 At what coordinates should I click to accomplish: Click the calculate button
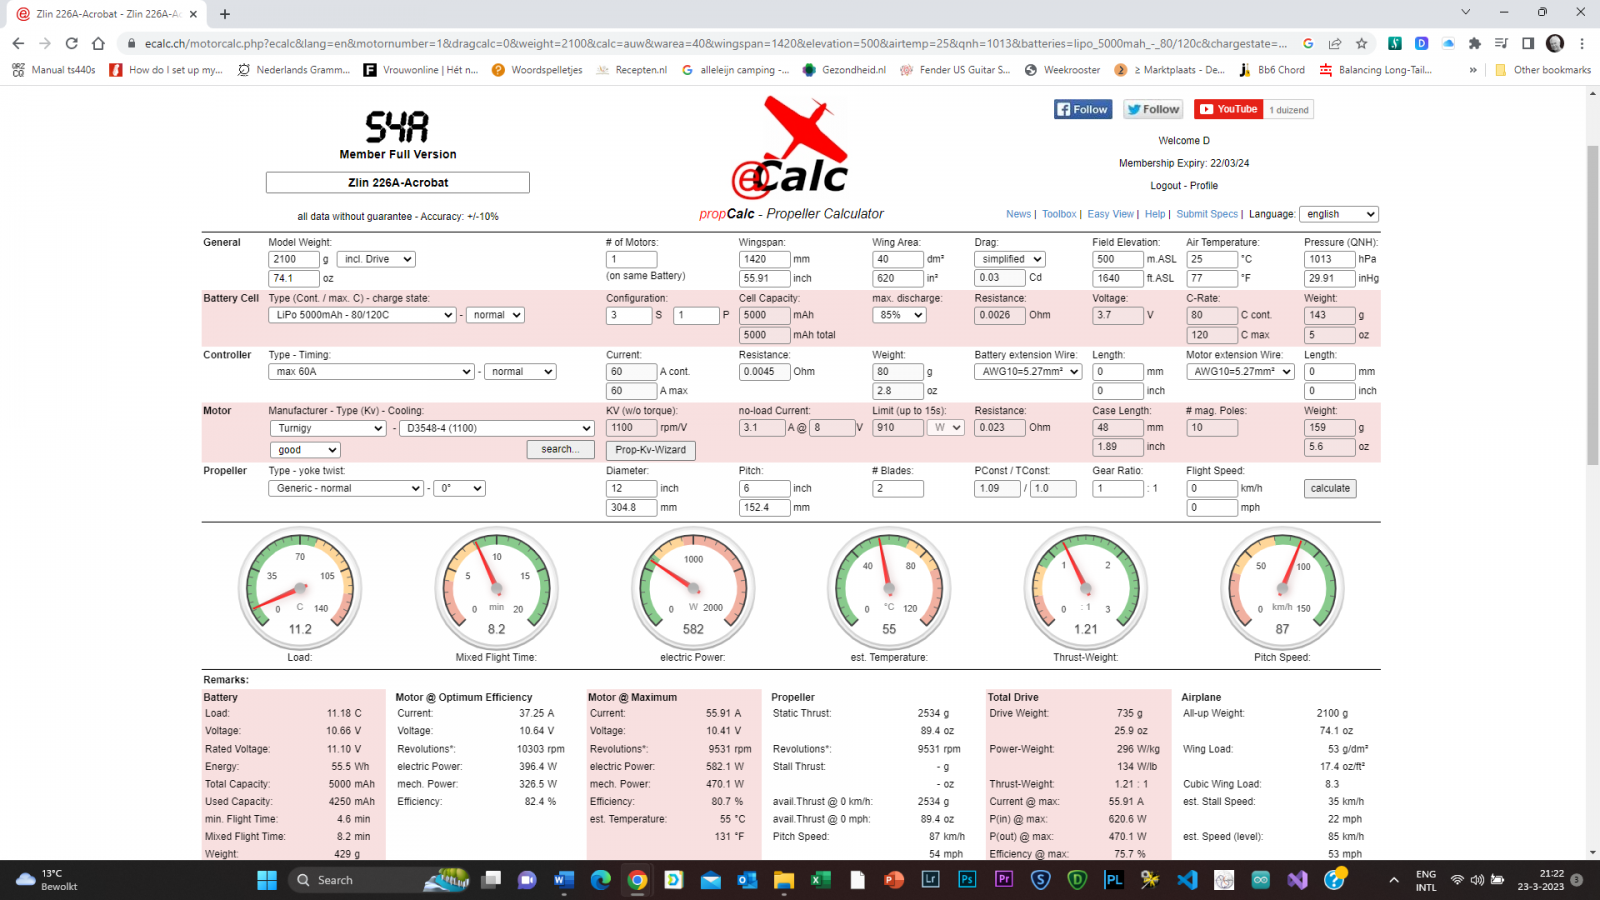click(x=1330, y=489)
